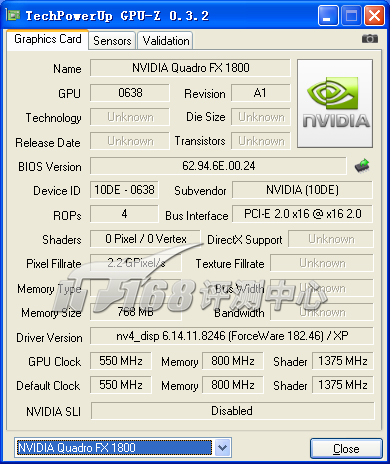Click the BIOS save chip icon
This screenshot has width=392, height=464.
[x=362, y=165]
